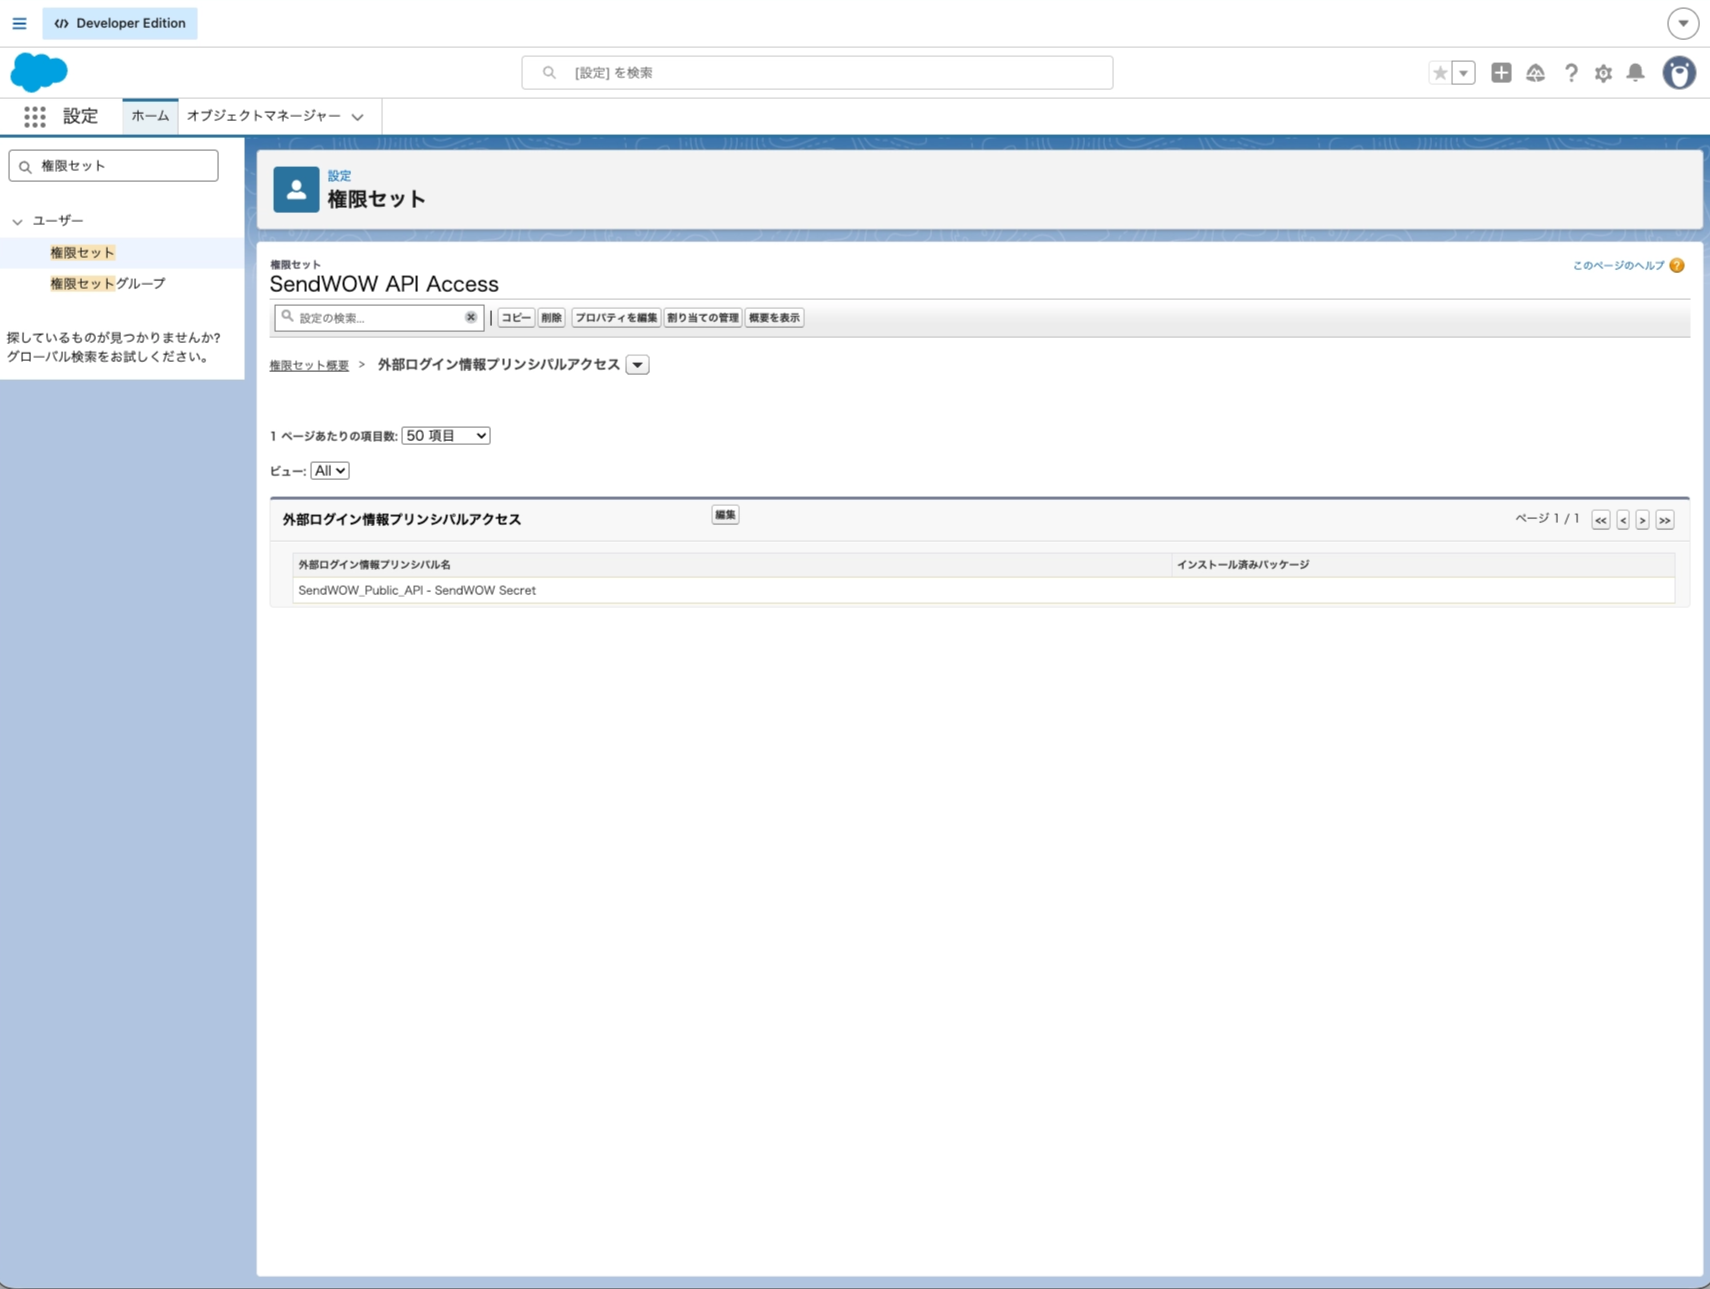1710x1289 pixels.
Task: Click the favorites star icon
Action: click(x=1440, y=72)
